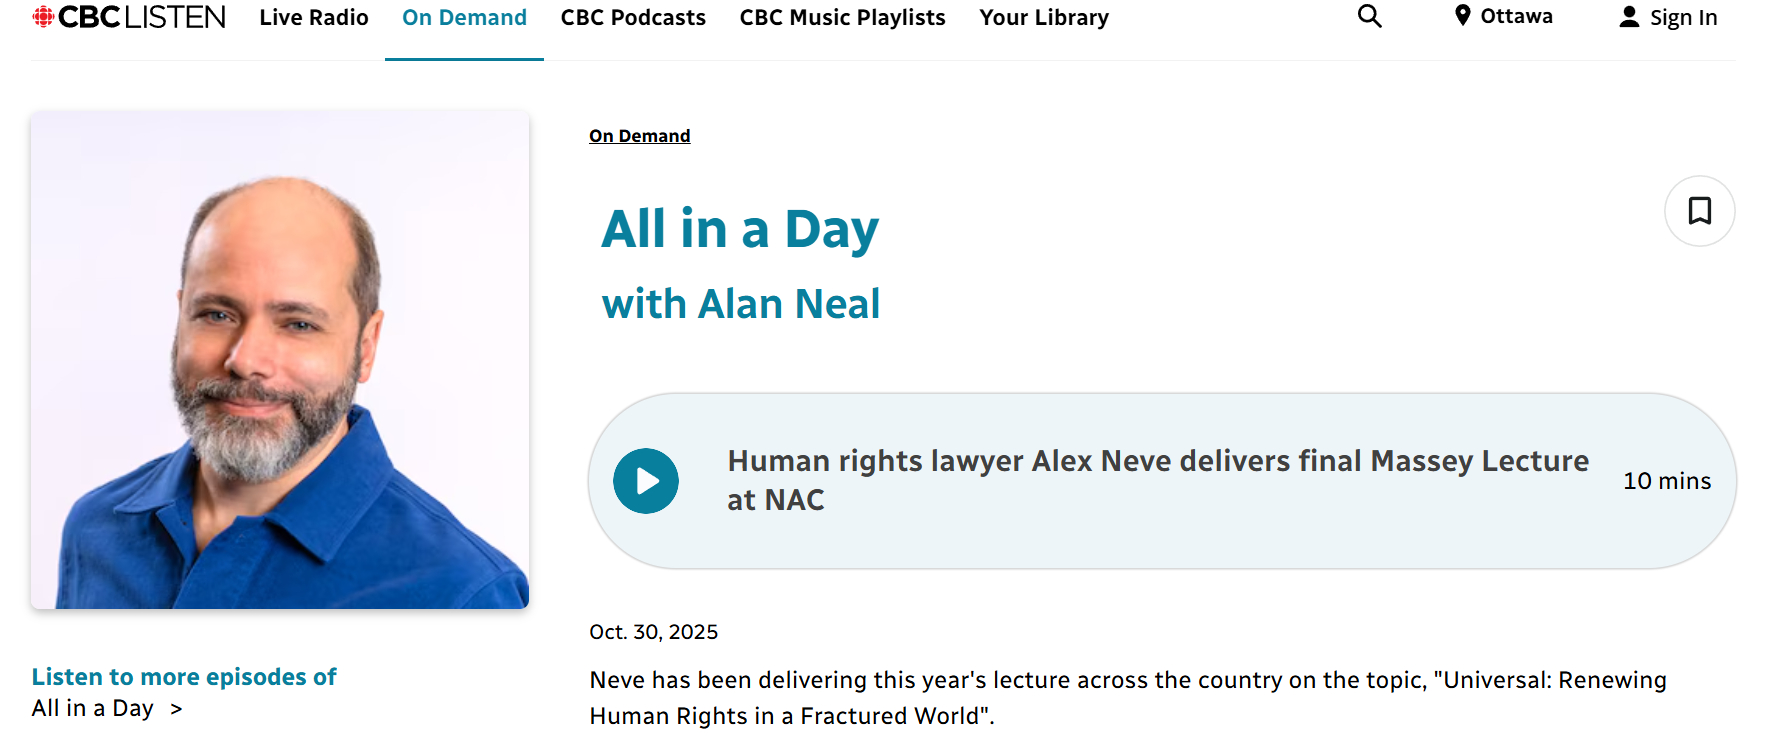Click the CBC gem logo icon

coord(43,17)
